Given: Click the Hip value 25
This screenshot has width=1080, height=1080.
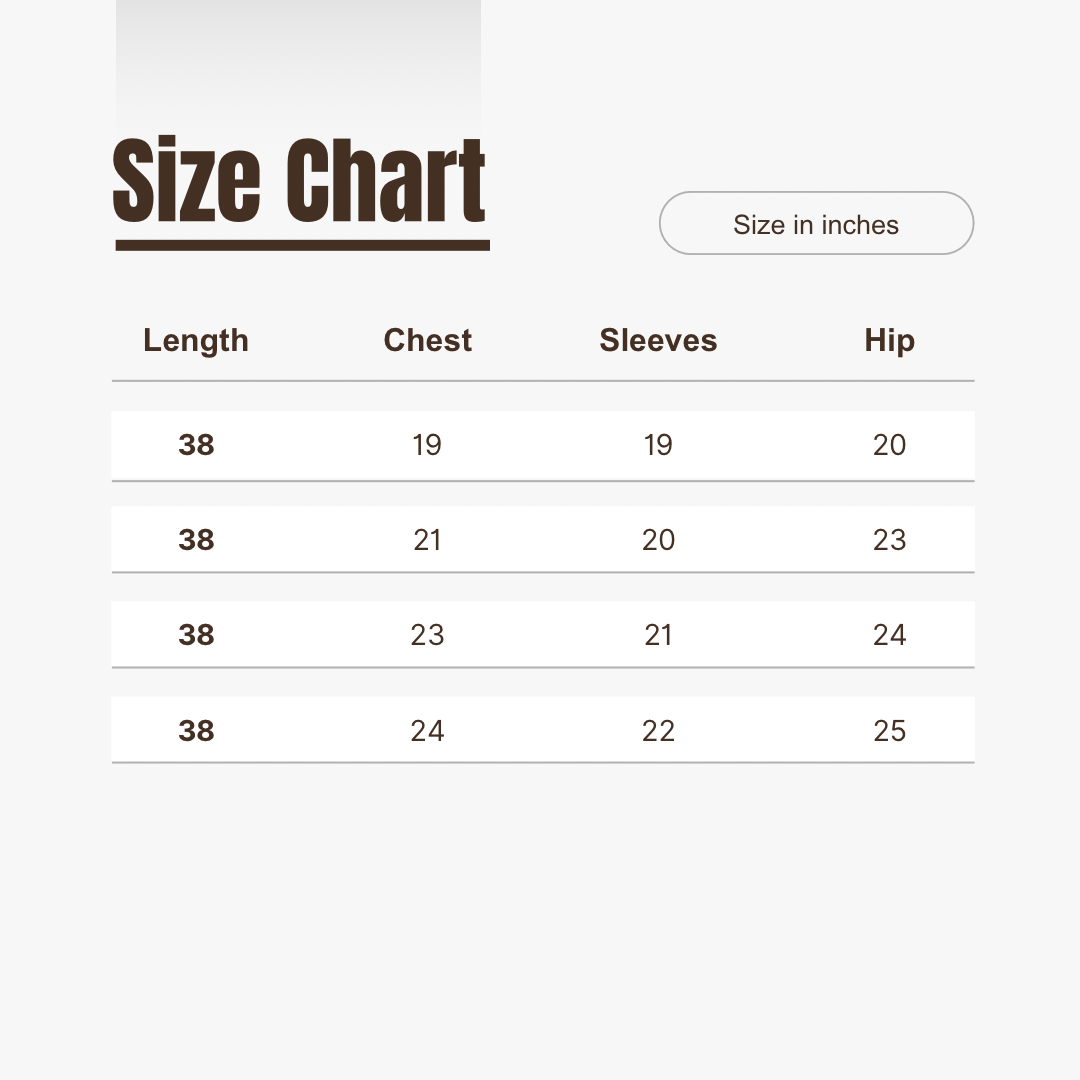Looking at the screenshot, I should click(889, 731).
